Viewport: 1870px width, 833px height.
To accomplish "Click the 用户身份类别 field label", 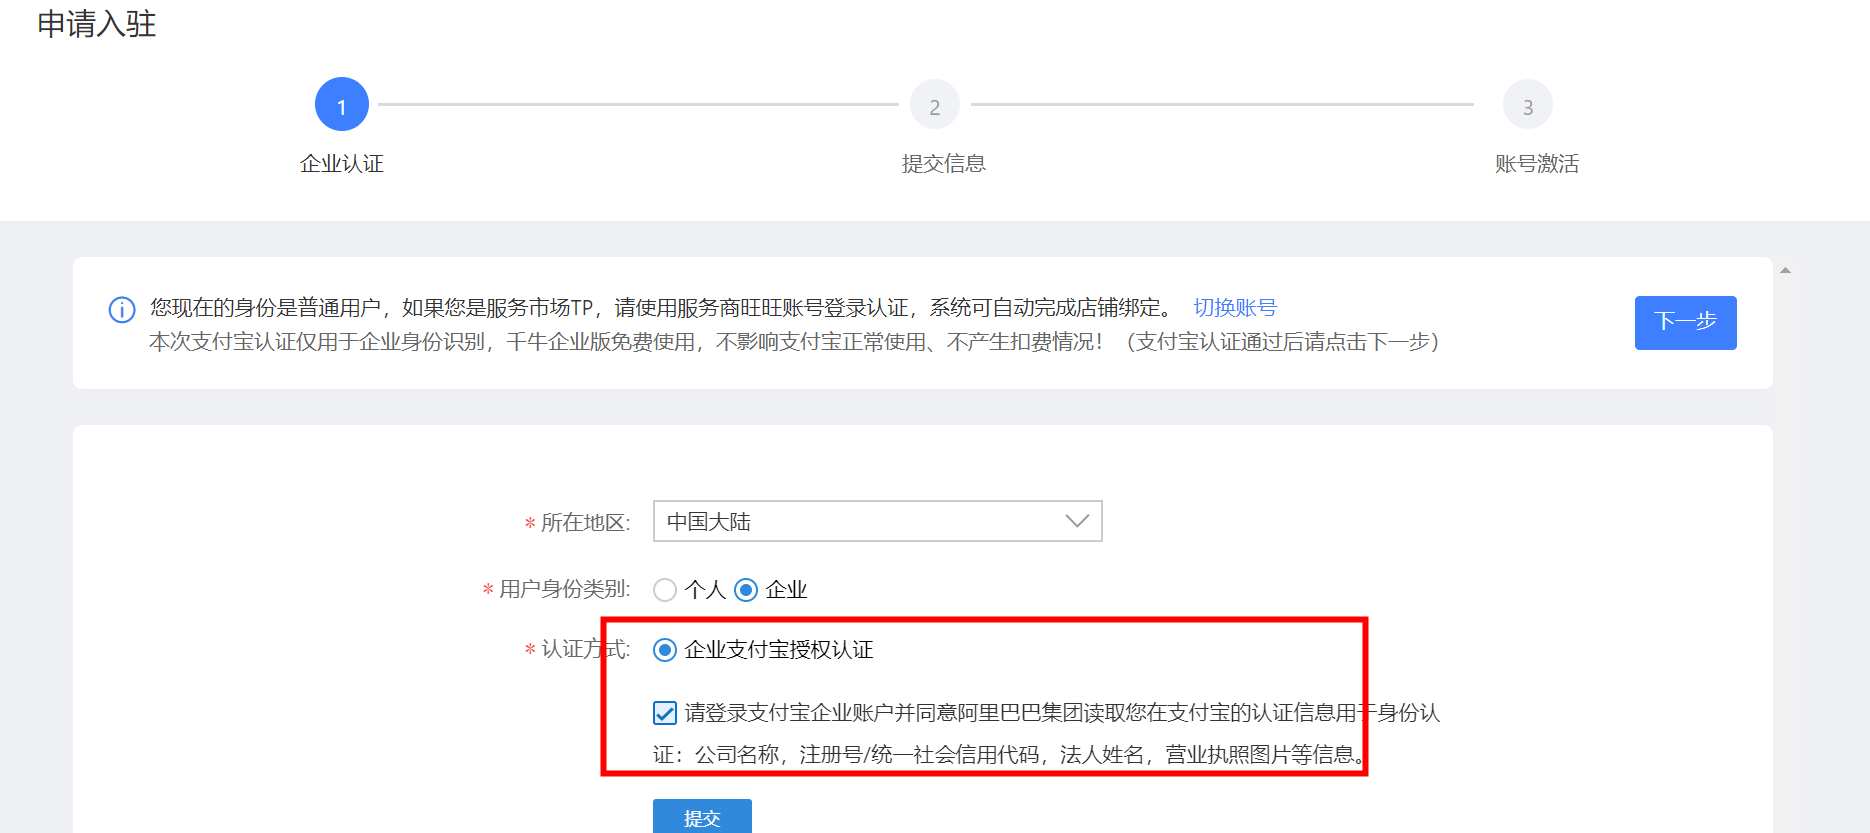I will [x=565, y=589].
